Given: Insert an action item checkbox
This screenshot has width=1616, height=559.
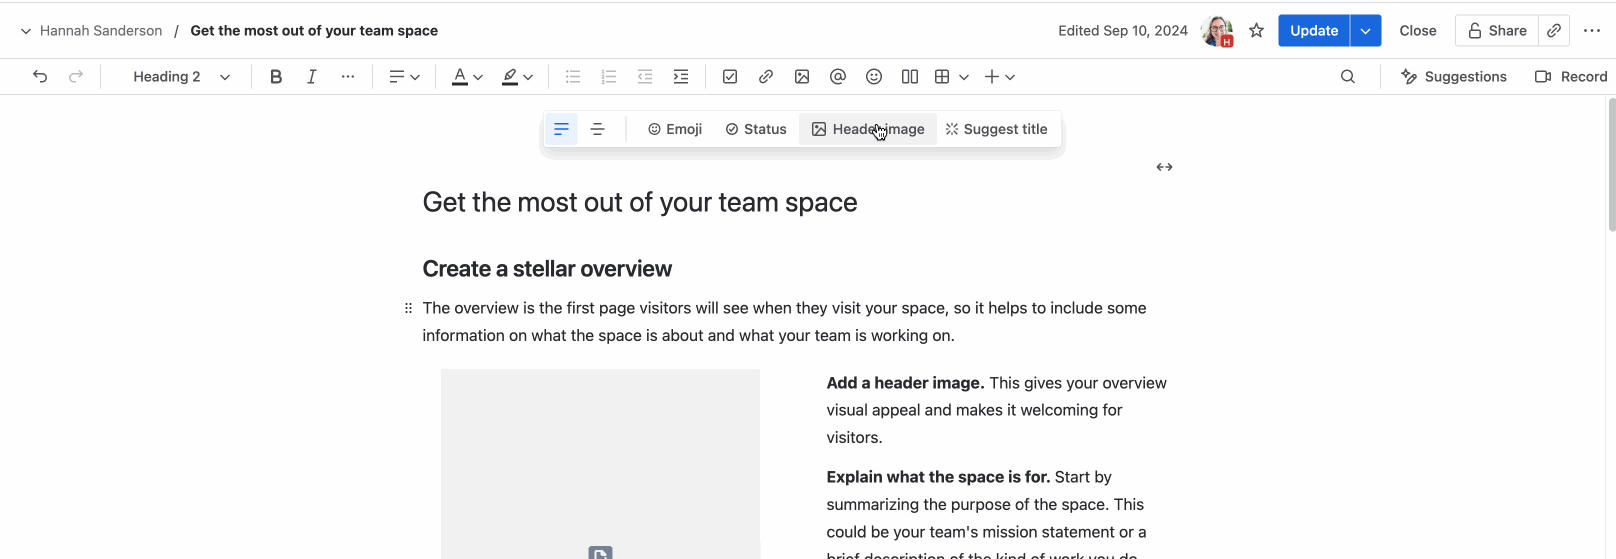Looking at the screenshot, I should [x=730, y=77].
